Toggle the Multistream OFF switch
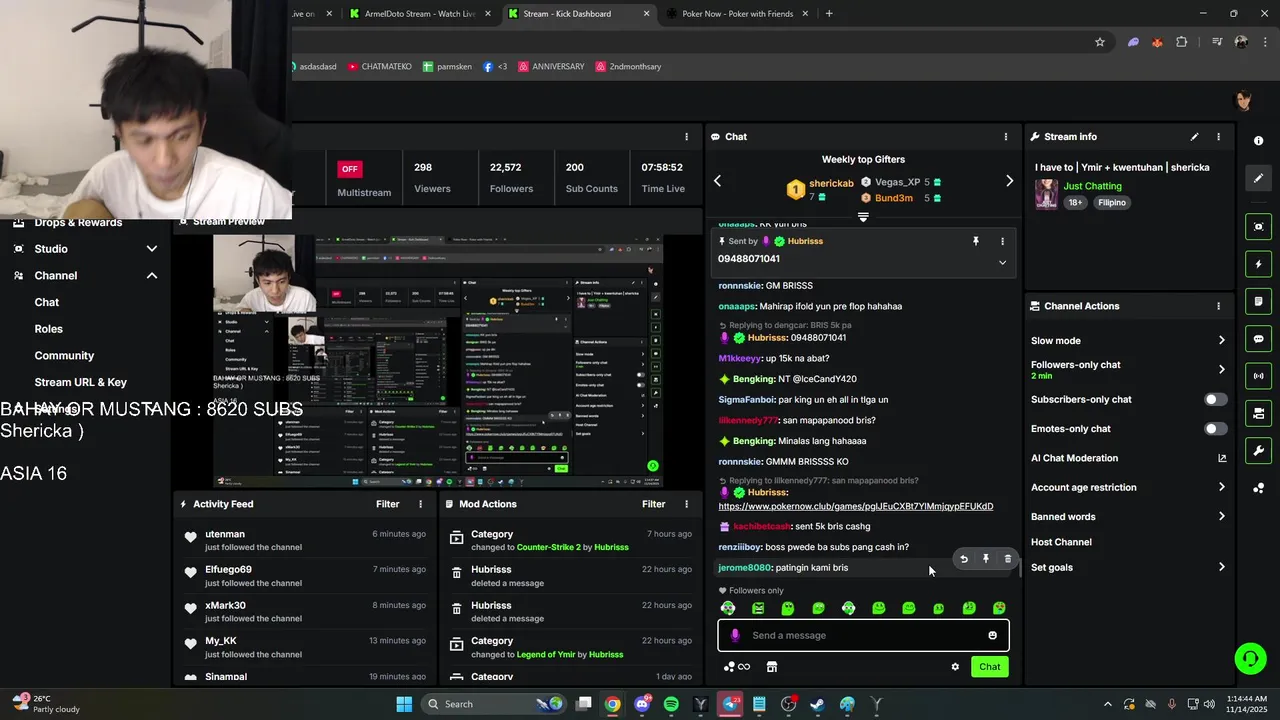 coord(349,169)
